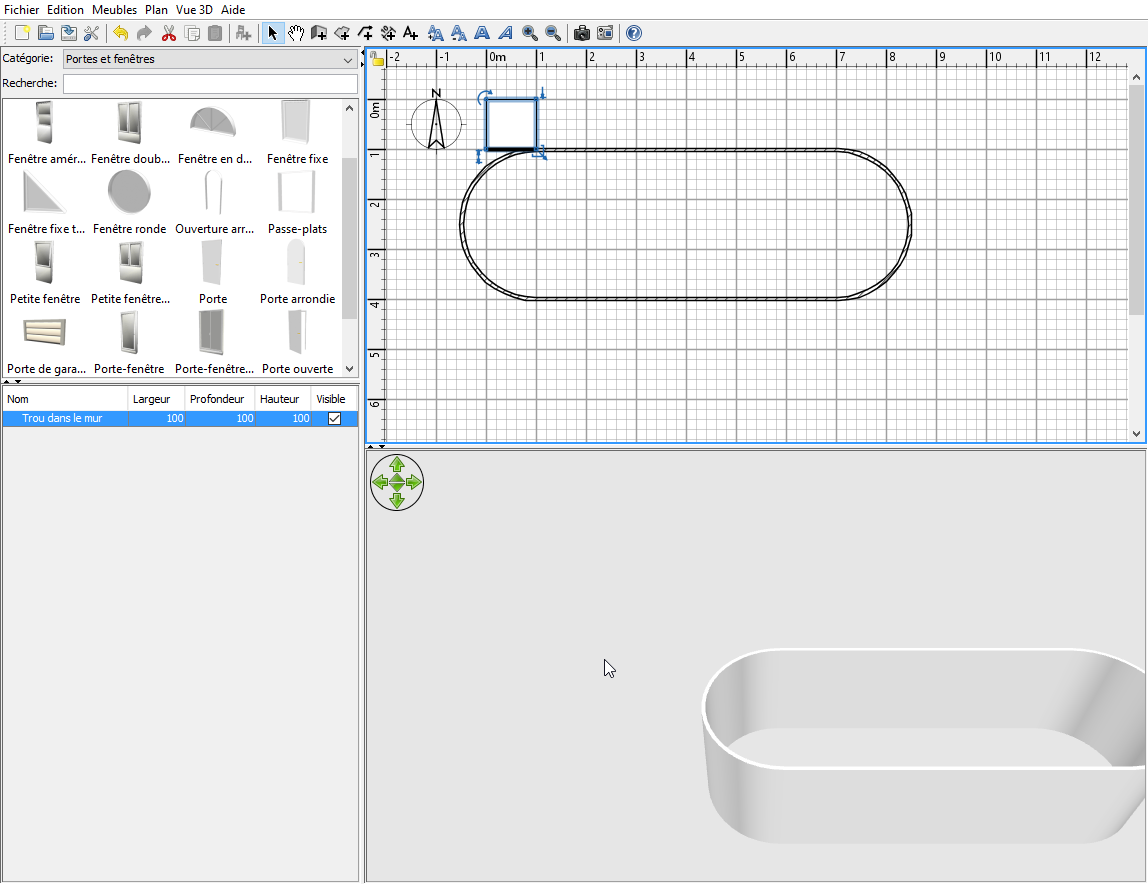The image size is (1148, 884).
Task: Select Porte de garage catalog item
Action: tap(46, 341)
